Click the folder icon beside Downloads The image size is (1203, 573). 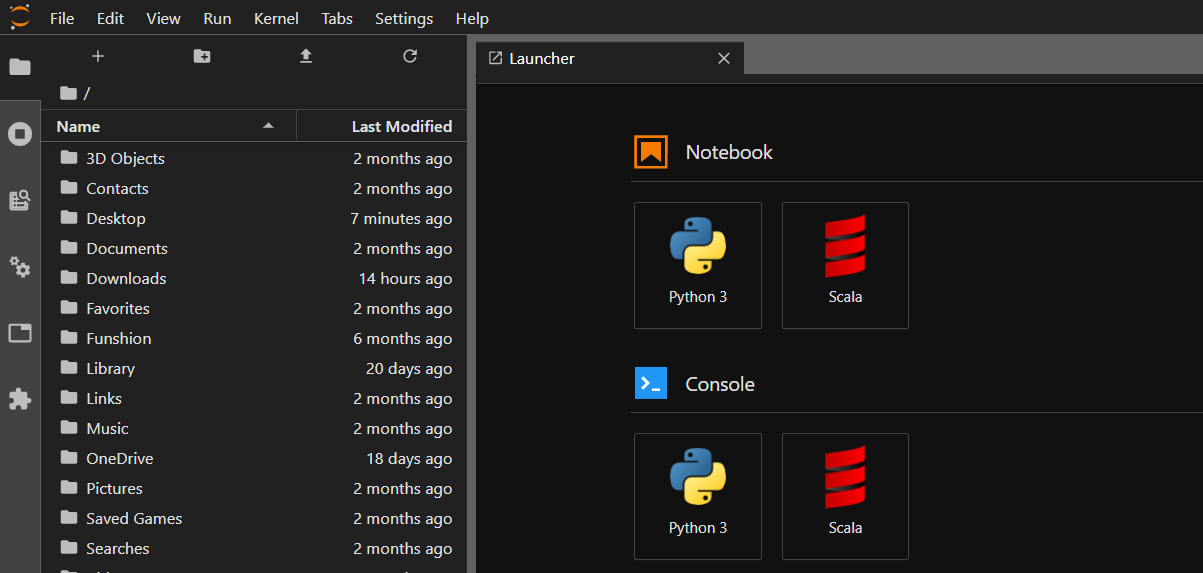[x=69, y=278]
